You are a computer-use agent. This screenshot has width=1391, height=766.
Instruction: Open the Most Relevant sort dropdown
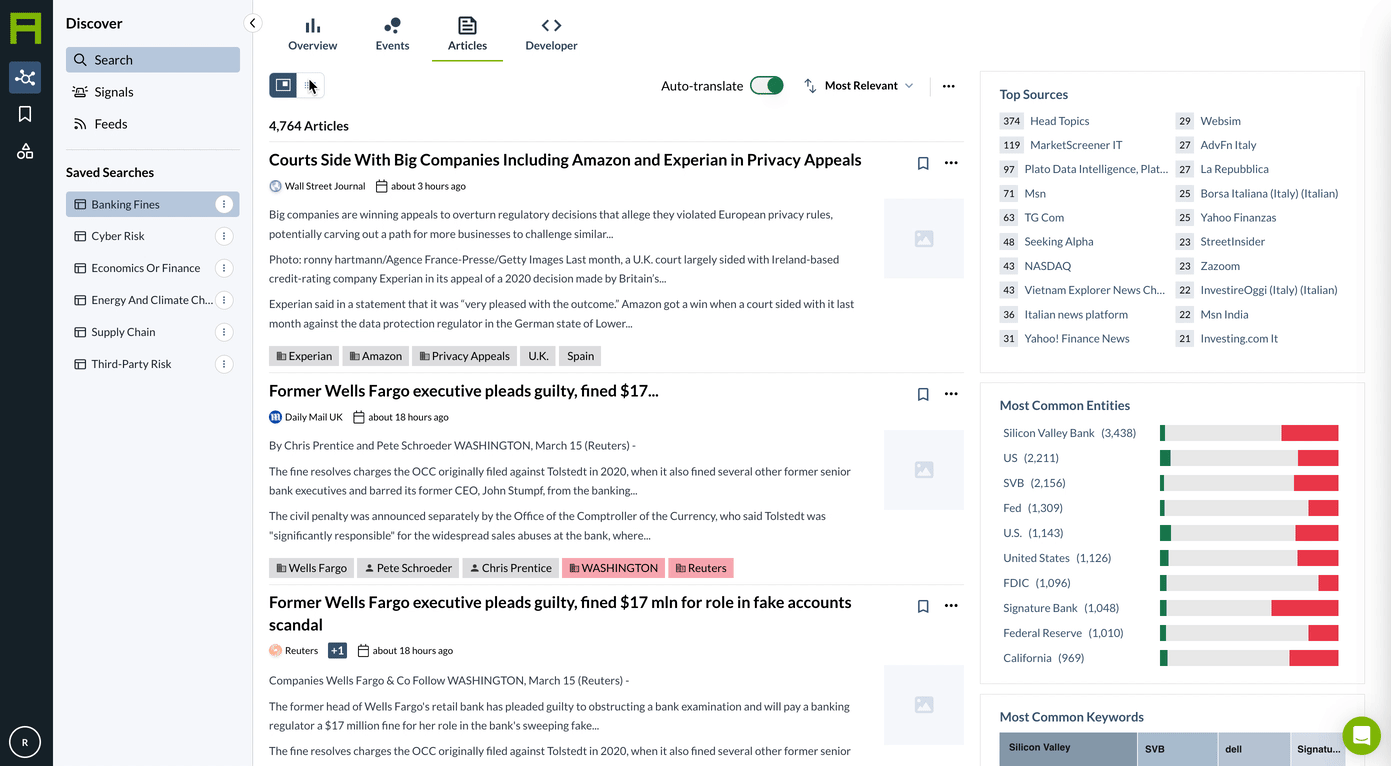[x=859, y=86]
